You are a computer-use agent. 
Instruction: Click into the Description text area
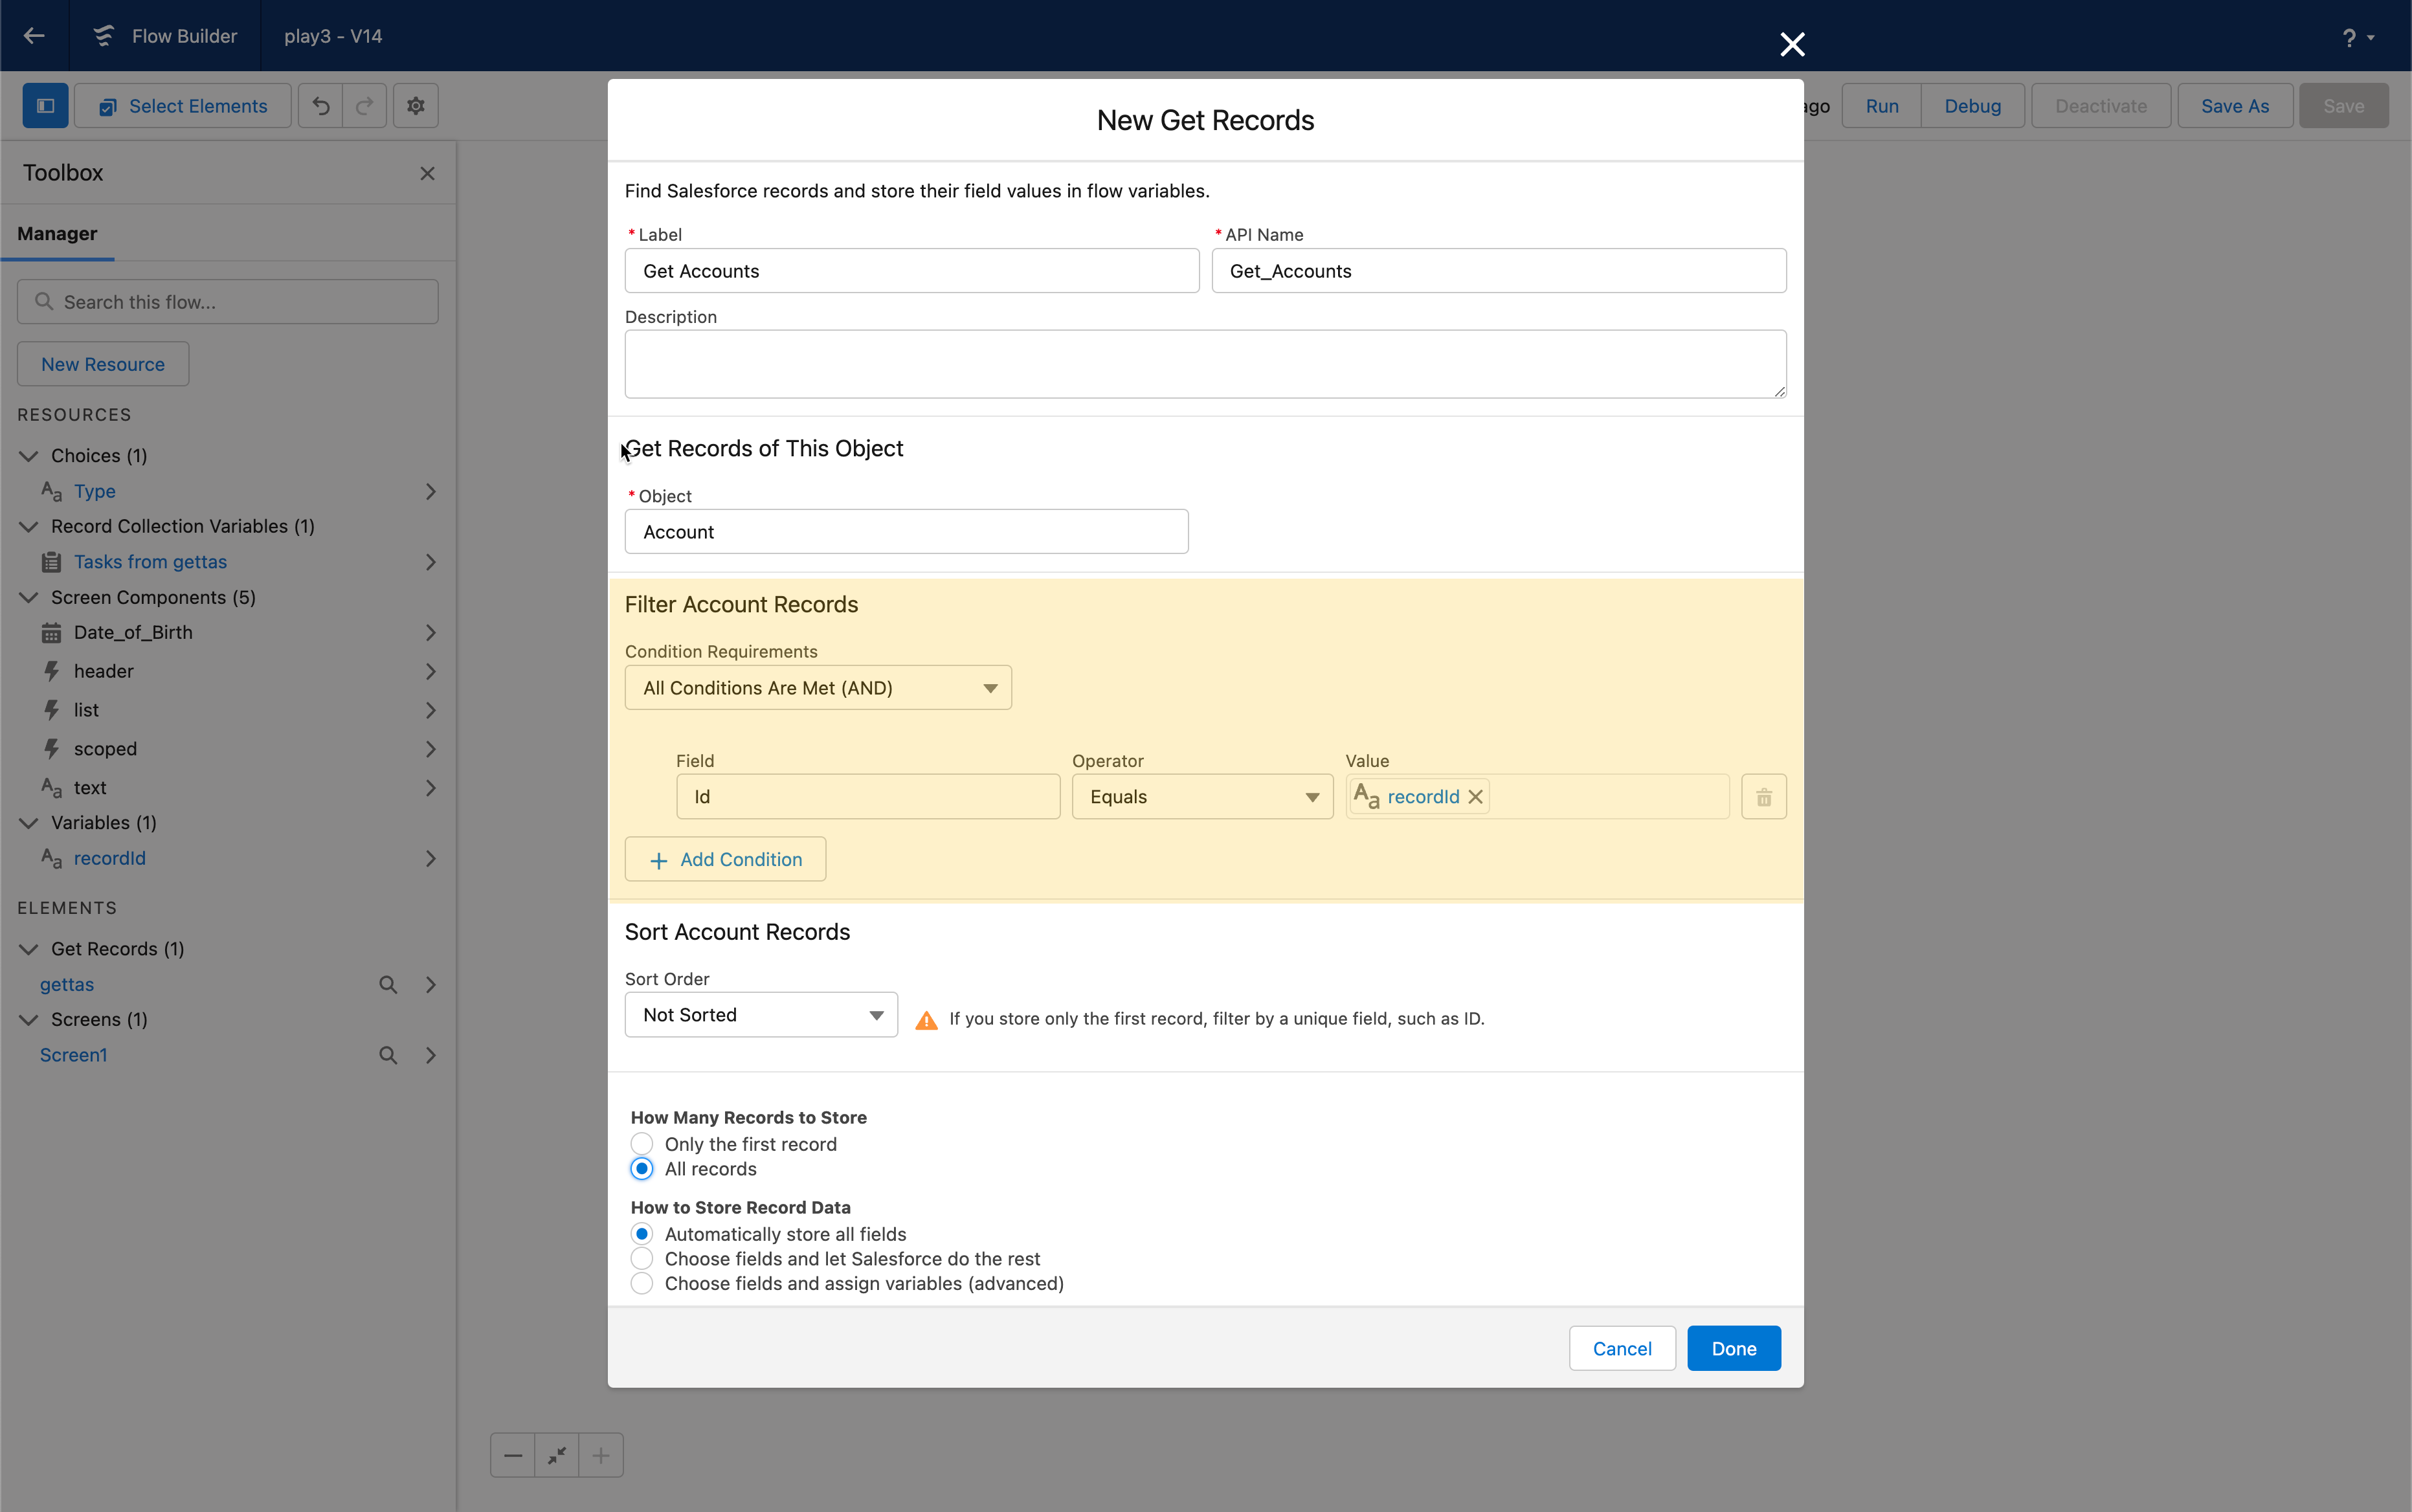point(1205,364)
